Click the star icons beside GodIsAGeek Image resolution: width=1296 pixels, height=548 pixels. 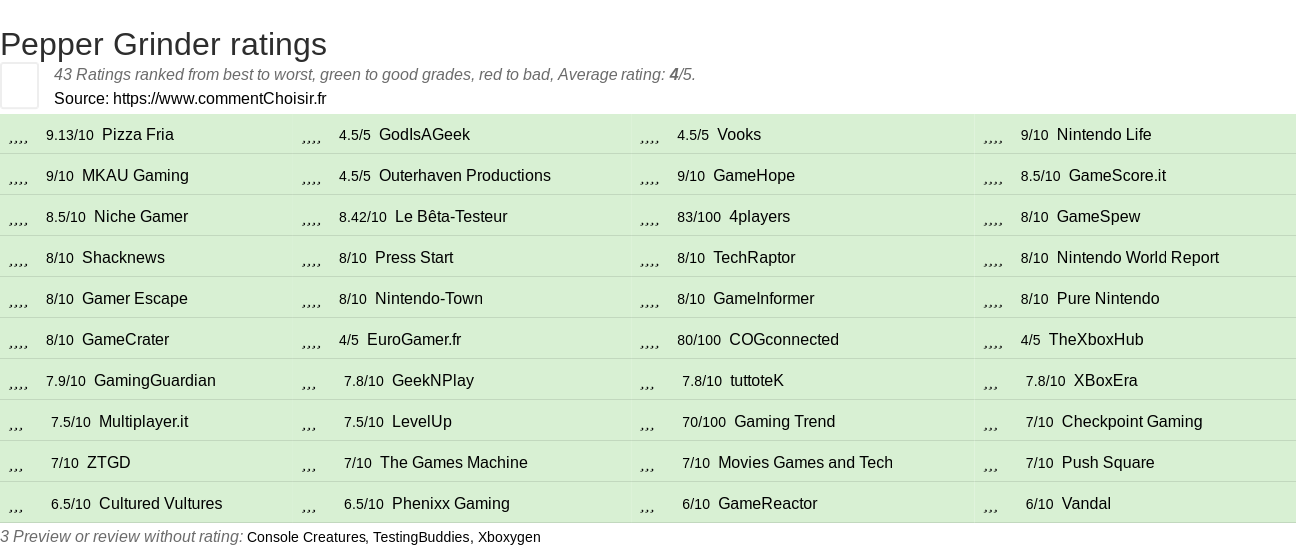click(311, 136)
